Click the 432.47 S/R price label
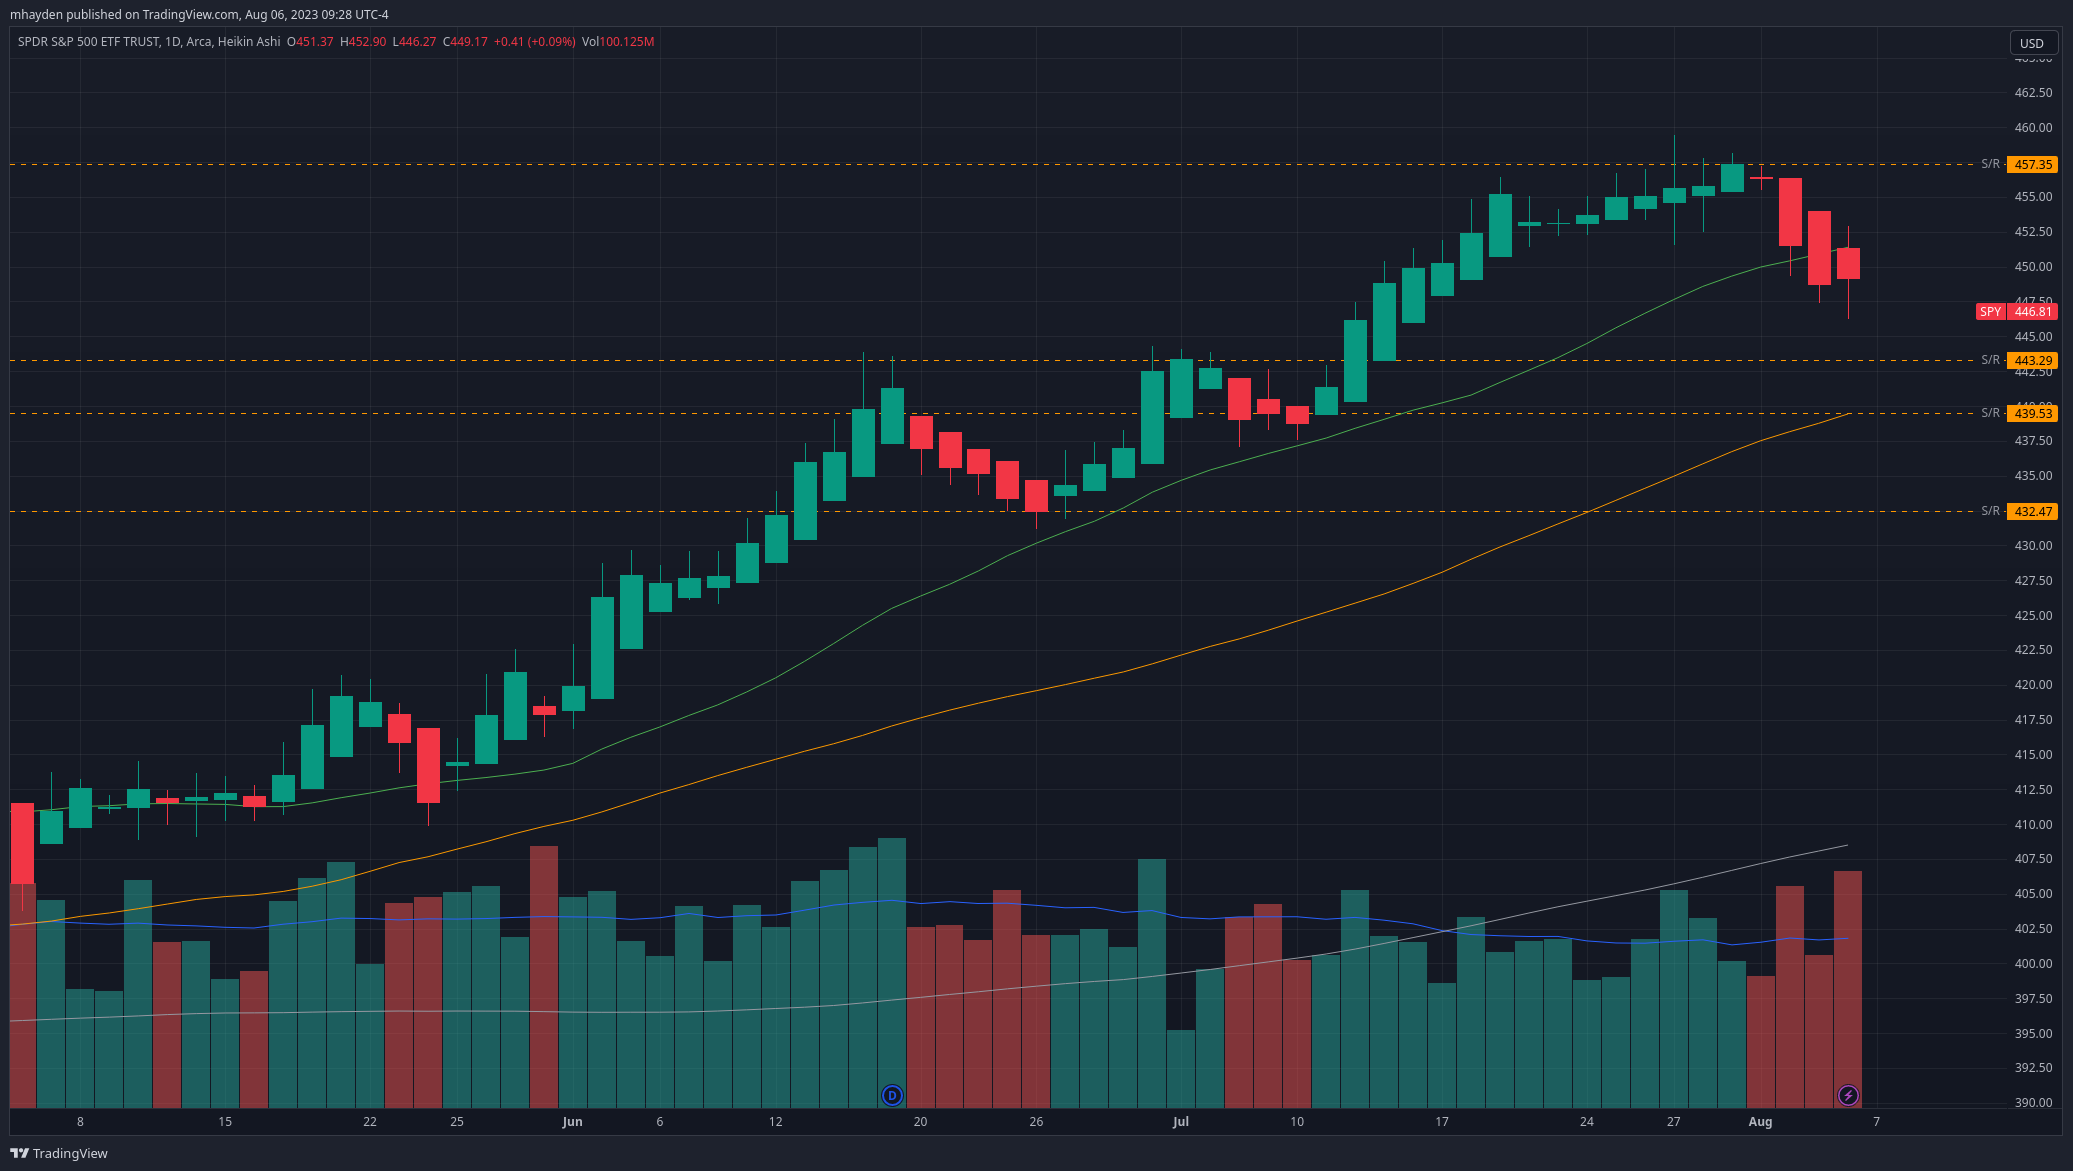Screen dimensions: 2073x1171 [2032, 511]
